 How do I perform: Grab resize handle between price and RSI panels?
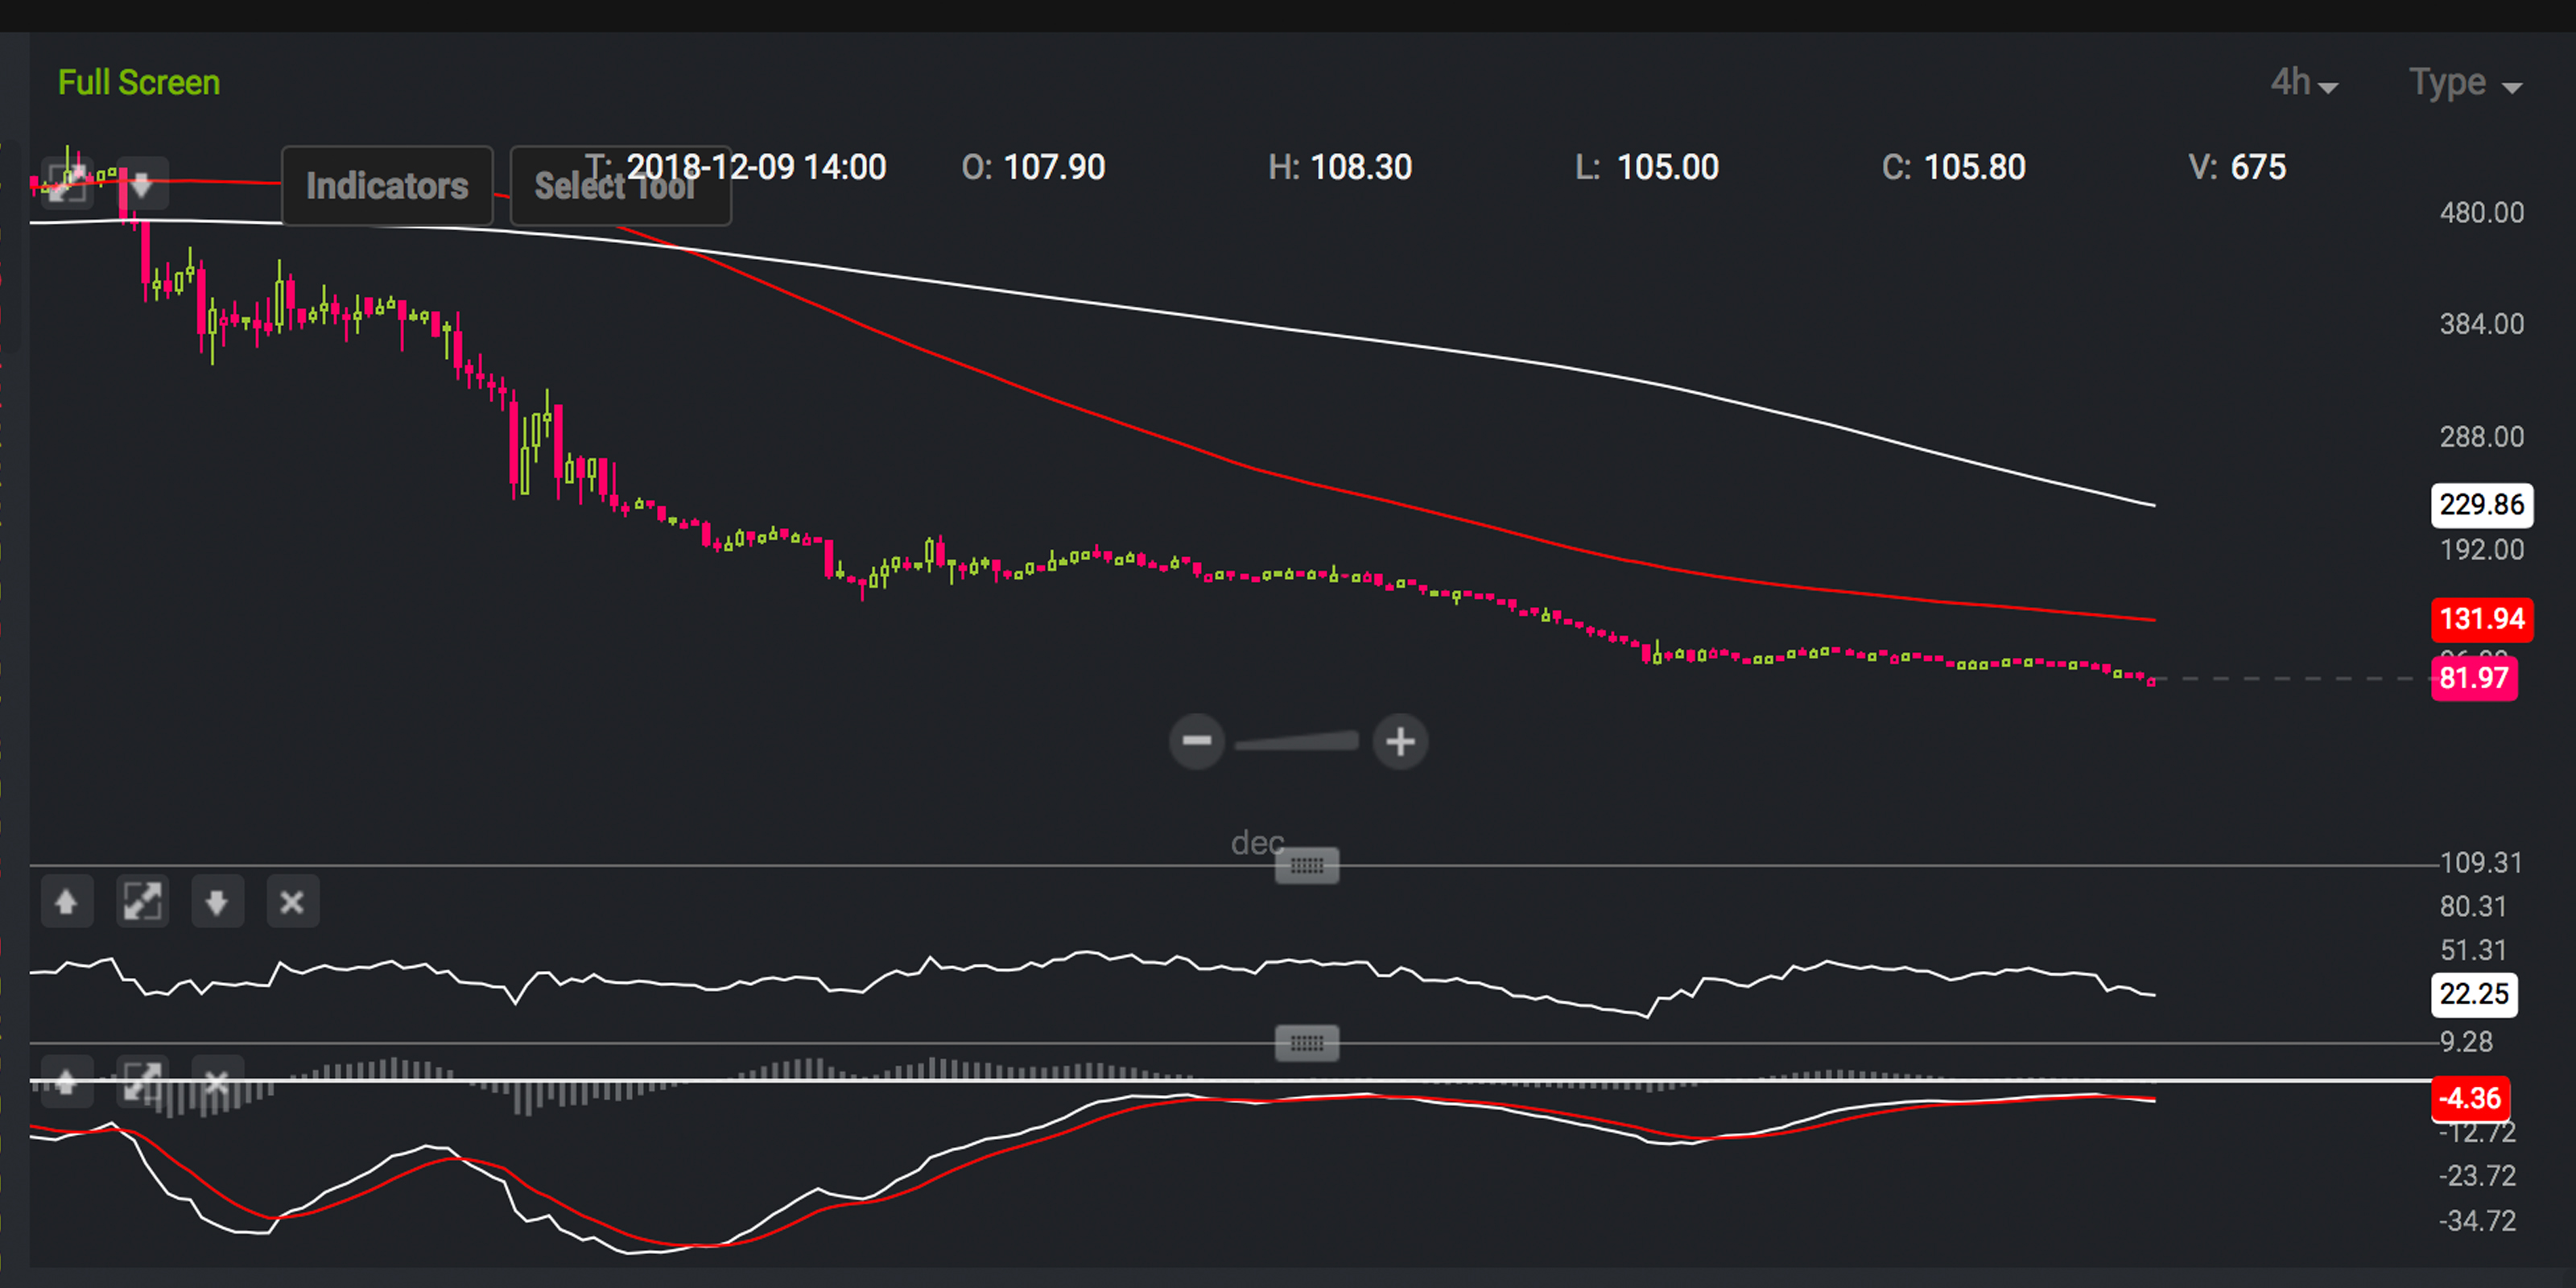click(x=1306, y=865)
